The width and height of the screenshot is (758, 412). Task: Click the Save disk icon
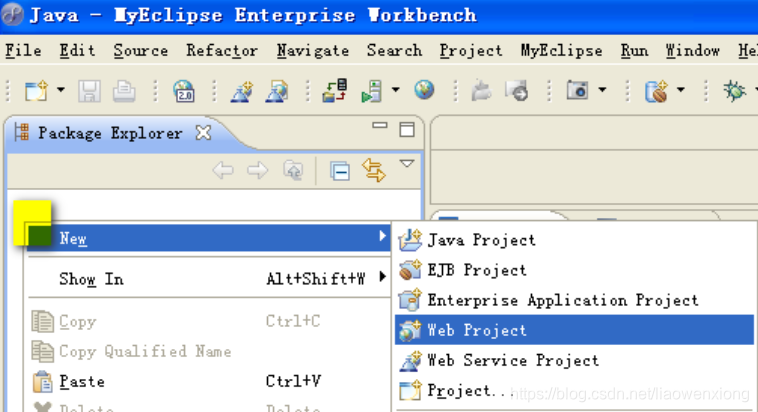89,91
